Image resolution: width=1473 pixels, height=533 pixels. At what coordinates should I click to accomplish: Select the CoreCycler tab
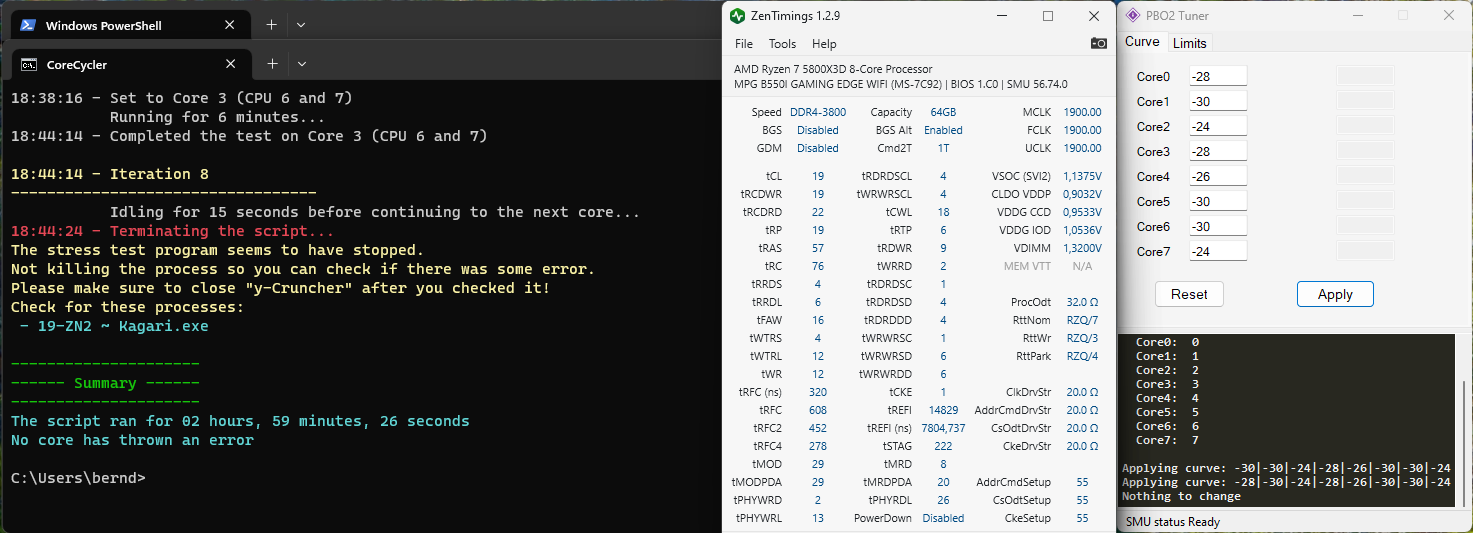click(130, 64)
